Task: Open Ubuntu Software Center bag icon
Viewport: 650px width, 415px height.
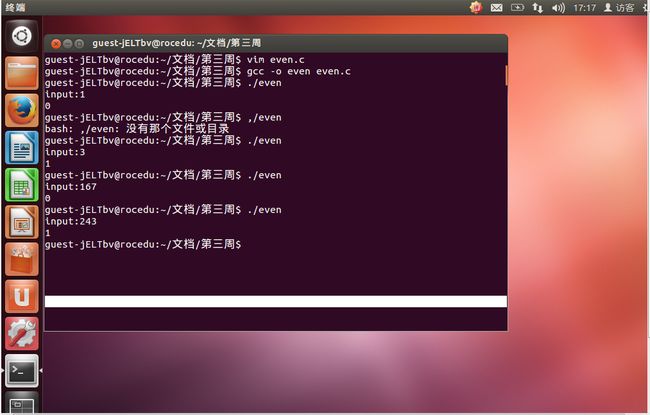Action: click(22, 260)
